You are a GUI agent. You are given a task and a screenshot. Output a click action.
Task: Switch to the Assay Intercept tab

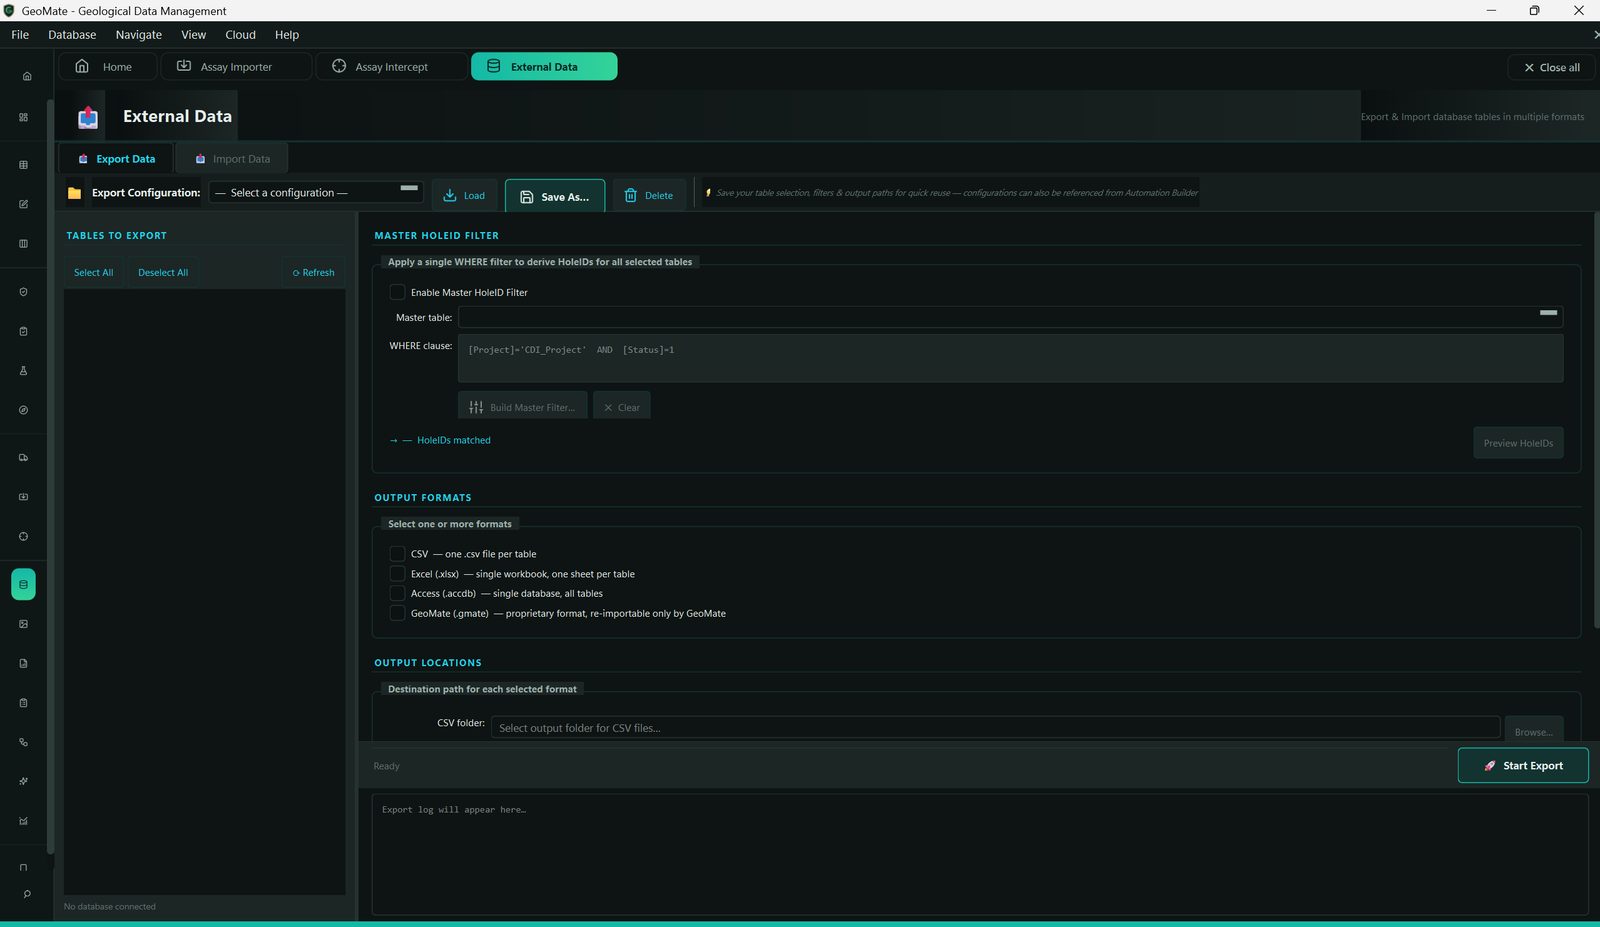[391, 67]
